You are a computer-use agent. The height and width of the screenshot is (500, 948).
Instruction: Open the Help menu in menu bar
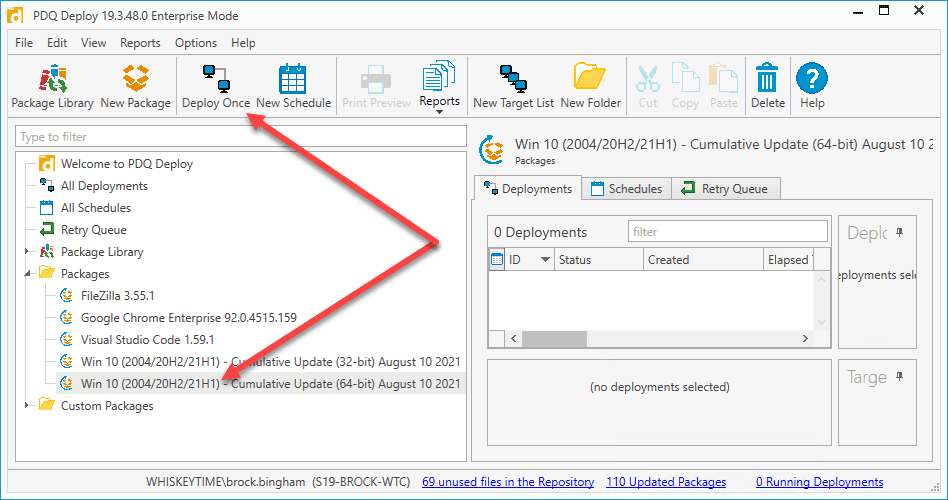coord(243,43)
